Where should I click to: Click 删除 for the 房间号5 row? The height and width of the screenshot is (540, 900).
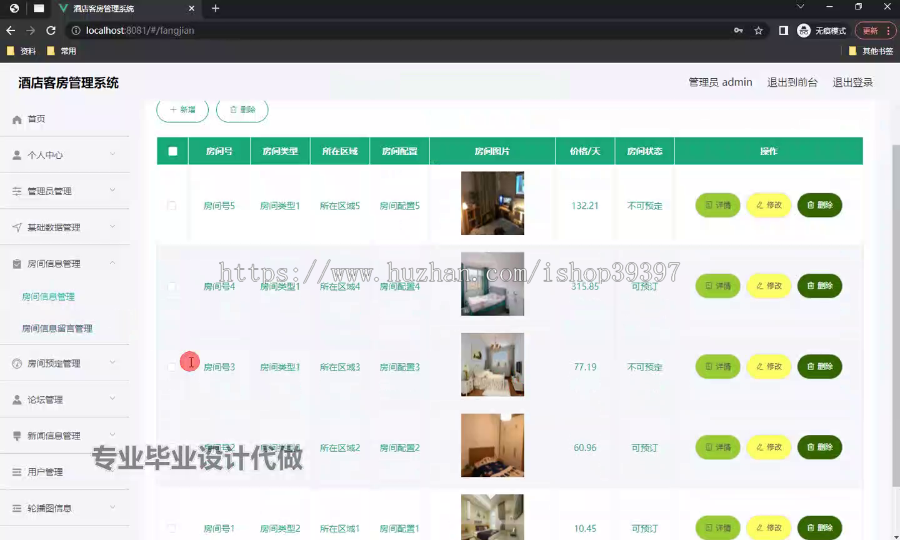coord(820,205)
